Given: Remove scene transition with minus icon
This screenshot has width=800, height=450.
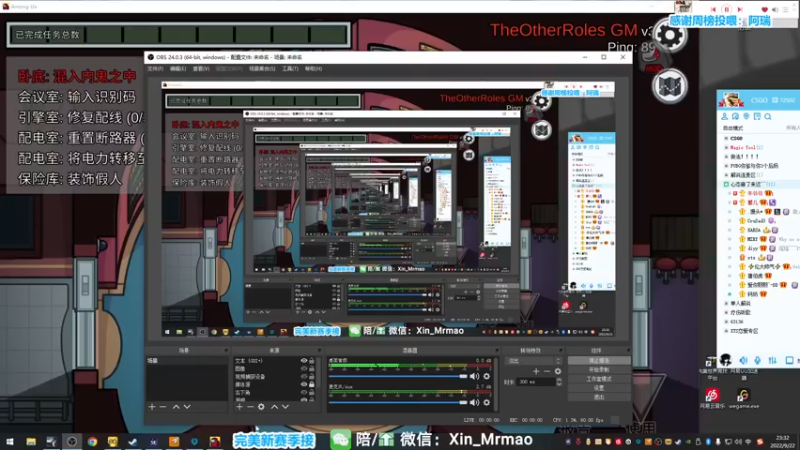Looking at the screenshot, I should tap(547, 371).
